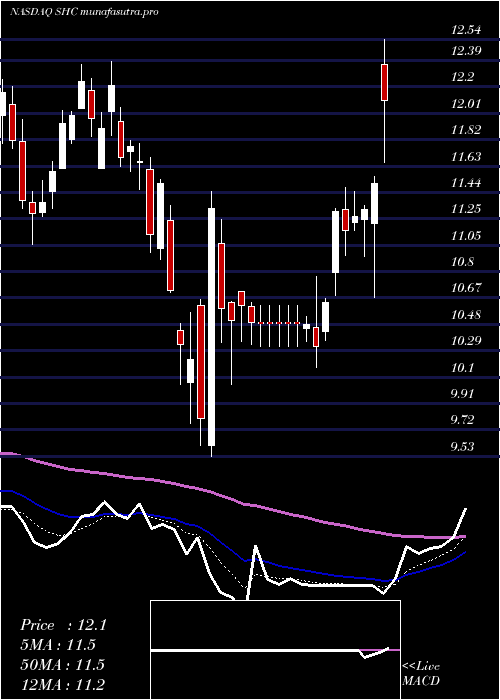The image size is (500, 700).
Task: Click the 11.44 price axis label
Action: click(x=466, y=183)
